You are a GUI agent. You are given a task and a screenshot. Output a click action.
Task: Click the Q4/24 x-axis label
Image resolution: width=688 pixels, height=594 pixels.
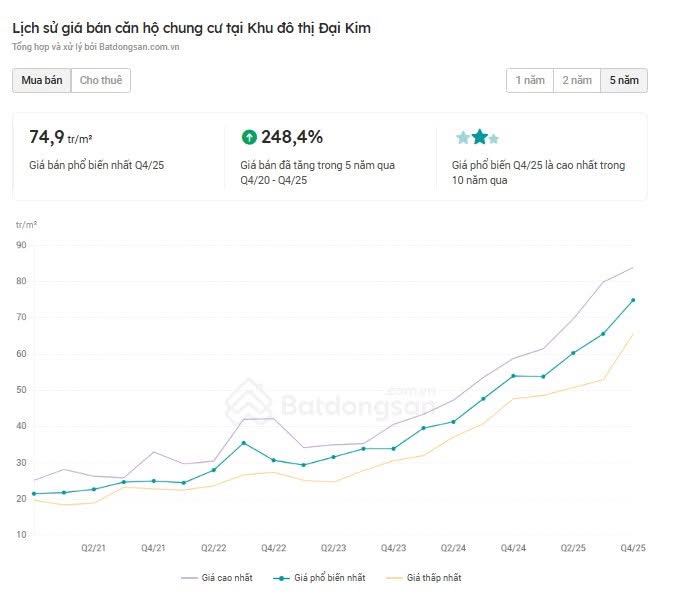pos(513,548)
